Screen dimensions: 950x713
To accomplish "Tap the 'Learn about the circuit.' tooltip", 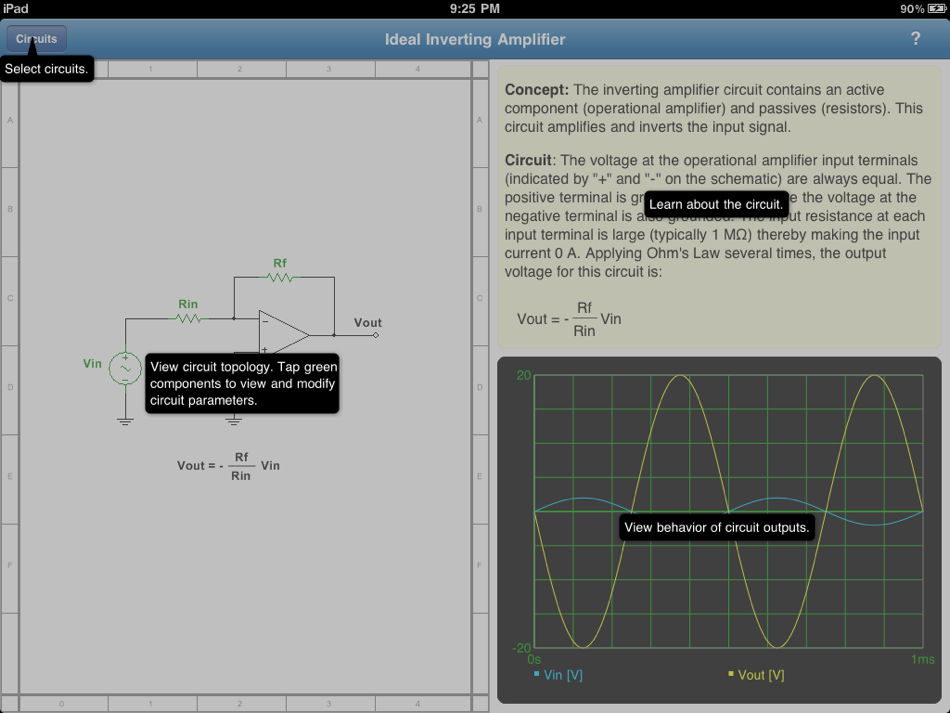I will [x=716, y=204].
